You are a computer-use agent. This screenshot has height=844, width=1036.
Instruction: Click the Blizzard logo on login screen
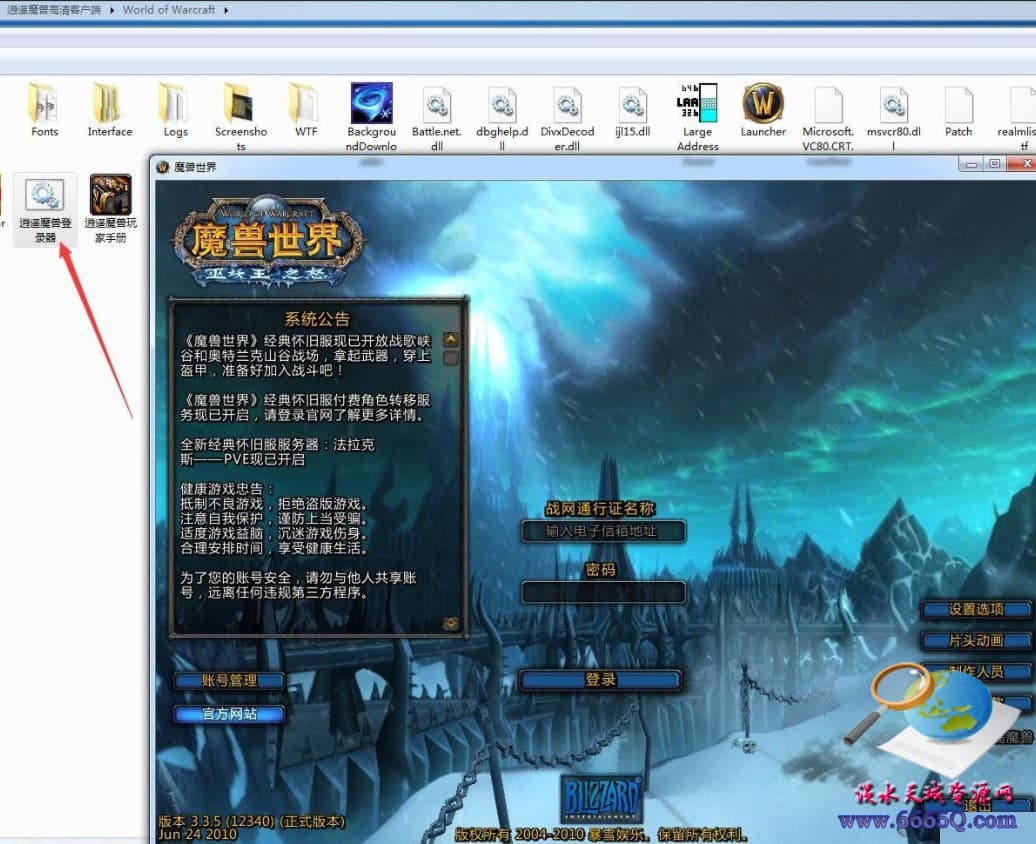601,798
